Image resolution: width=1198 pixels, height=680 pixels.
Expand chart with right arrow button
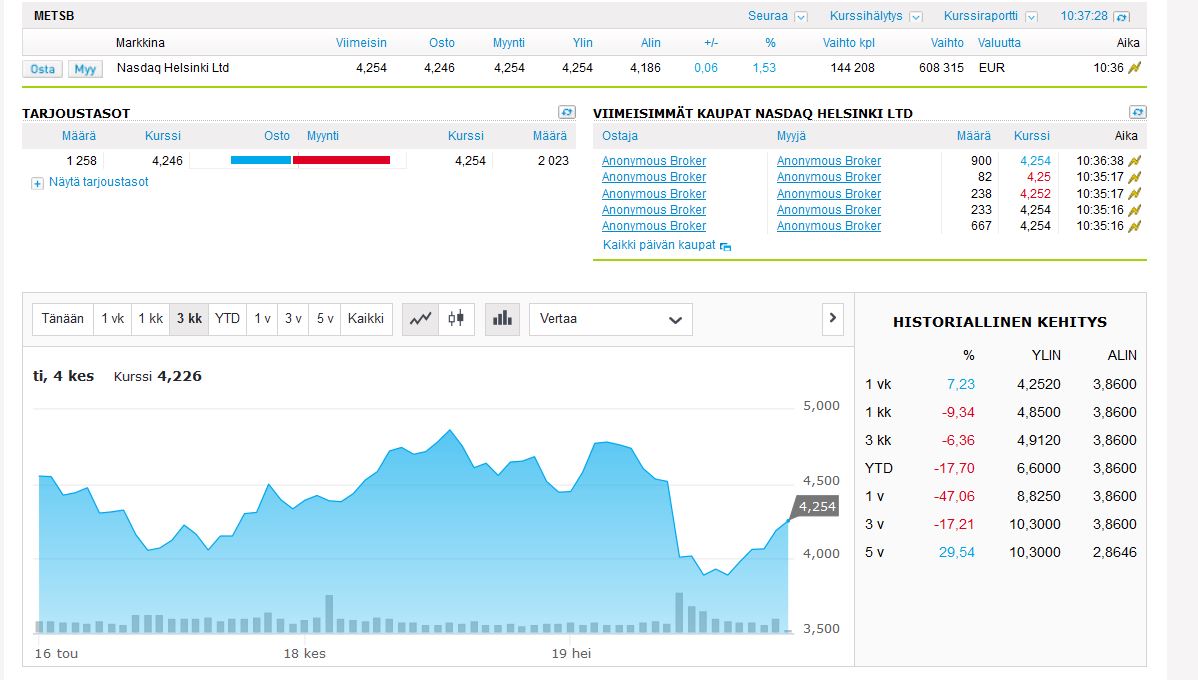[x=833, y=319]
